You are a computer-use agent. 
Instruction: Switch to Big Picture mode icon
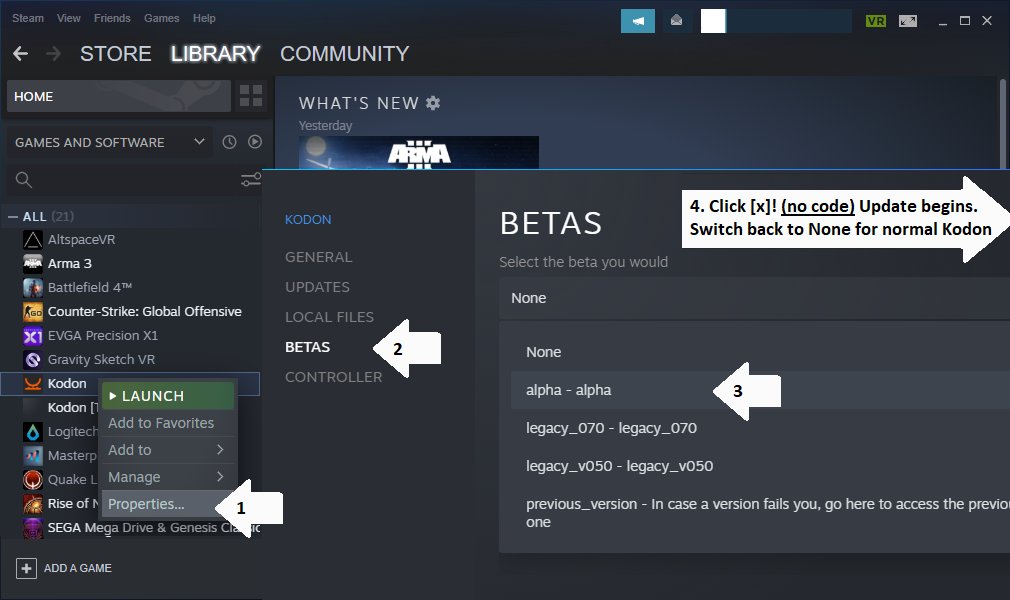tap(908, 21)
